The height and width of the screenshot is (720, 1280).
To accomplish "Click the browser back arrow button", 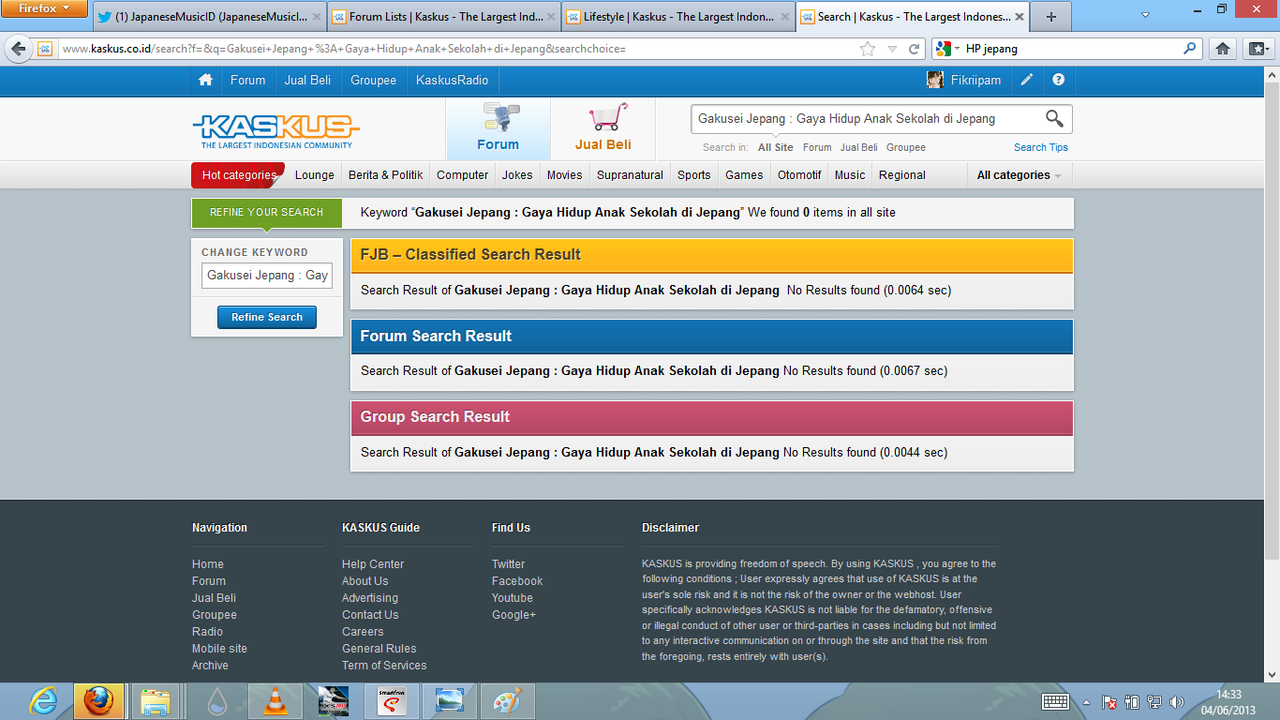I will pos(18,48).
